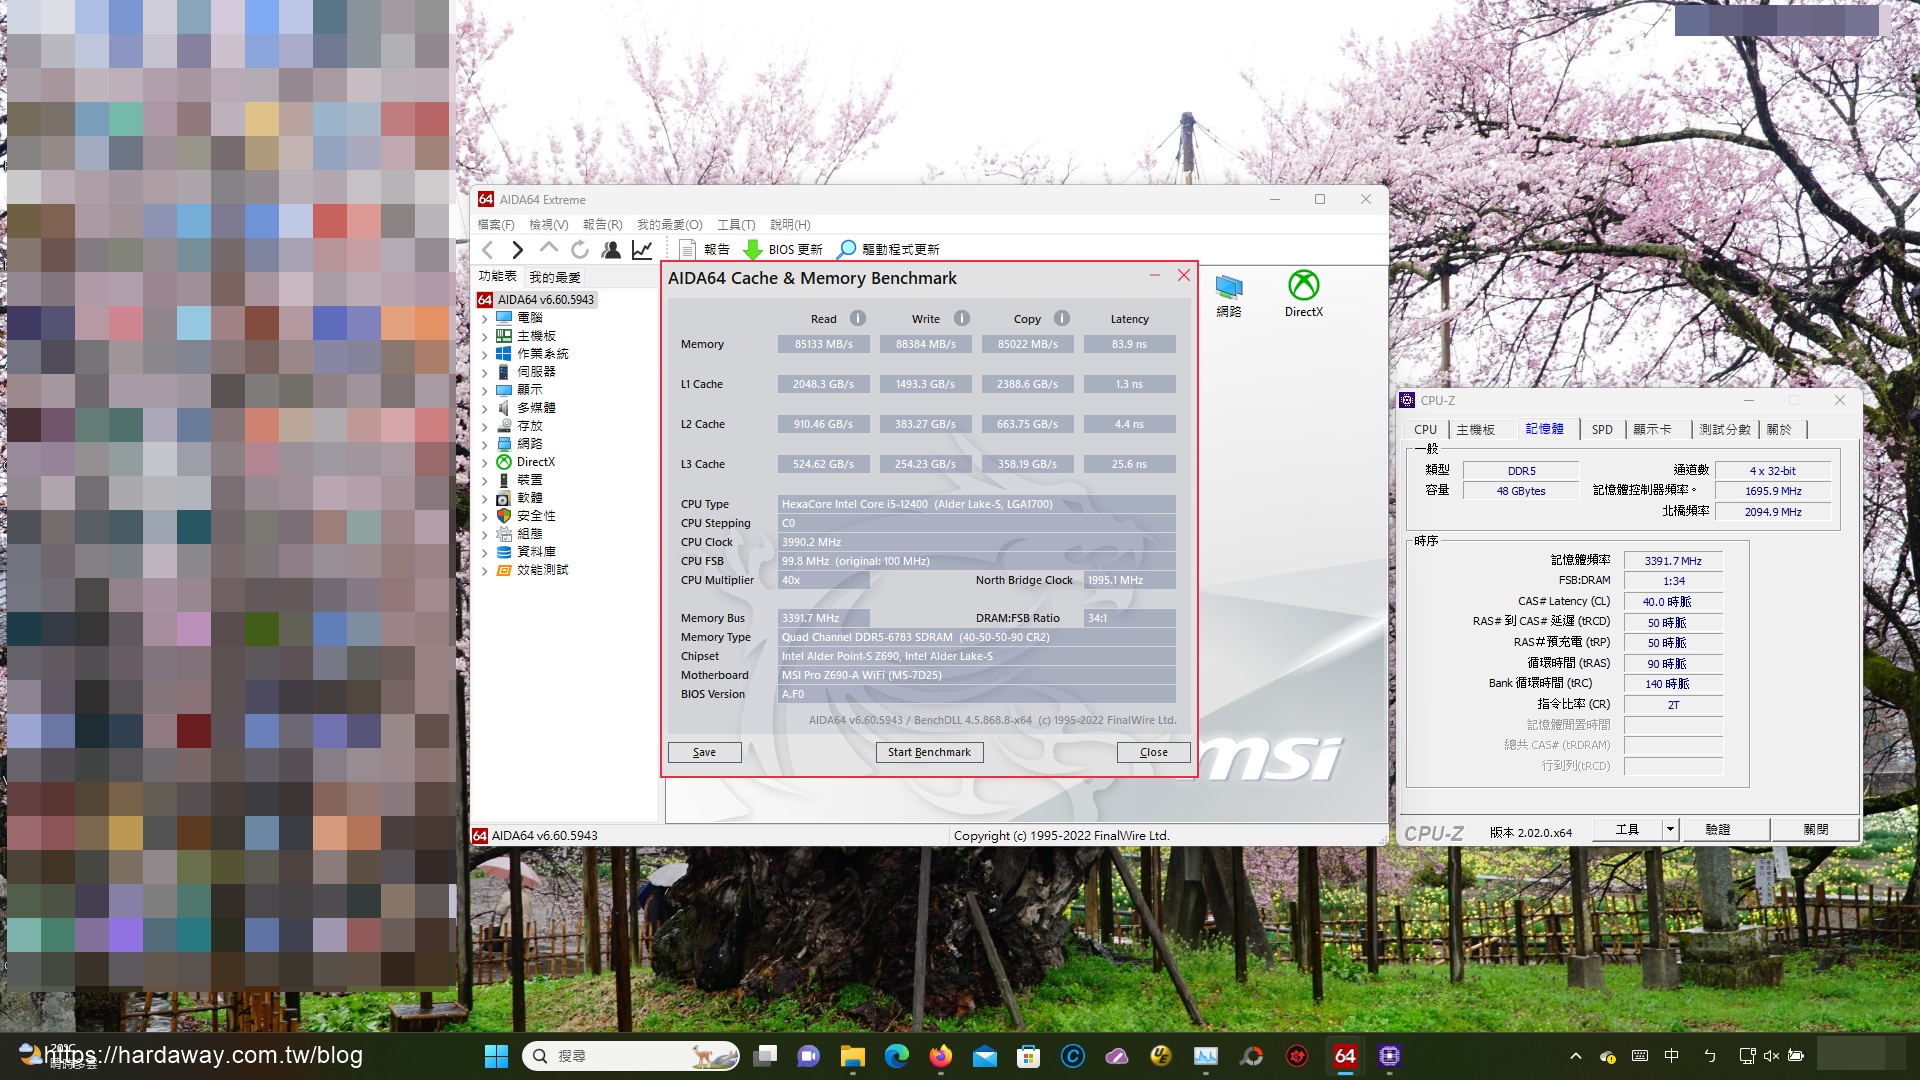Screen dimensions: 1920x1080
Task: Click the Copy info icon in benchmark
Action: [x=1062, y=318]
